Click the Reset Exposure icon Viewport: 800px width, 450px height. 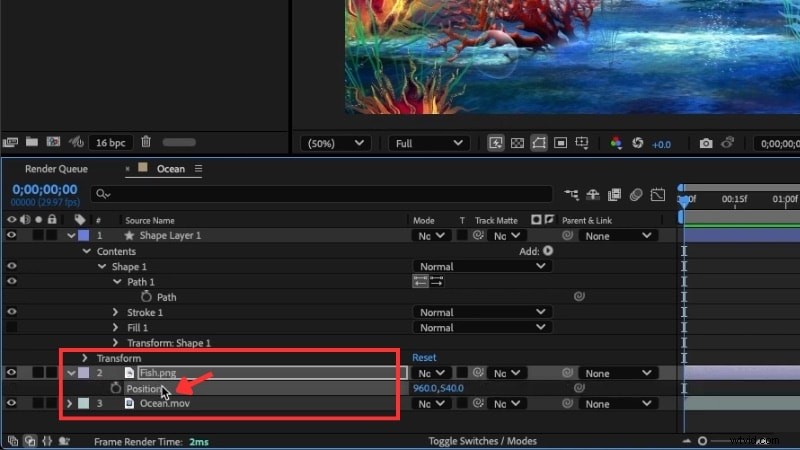638,143
